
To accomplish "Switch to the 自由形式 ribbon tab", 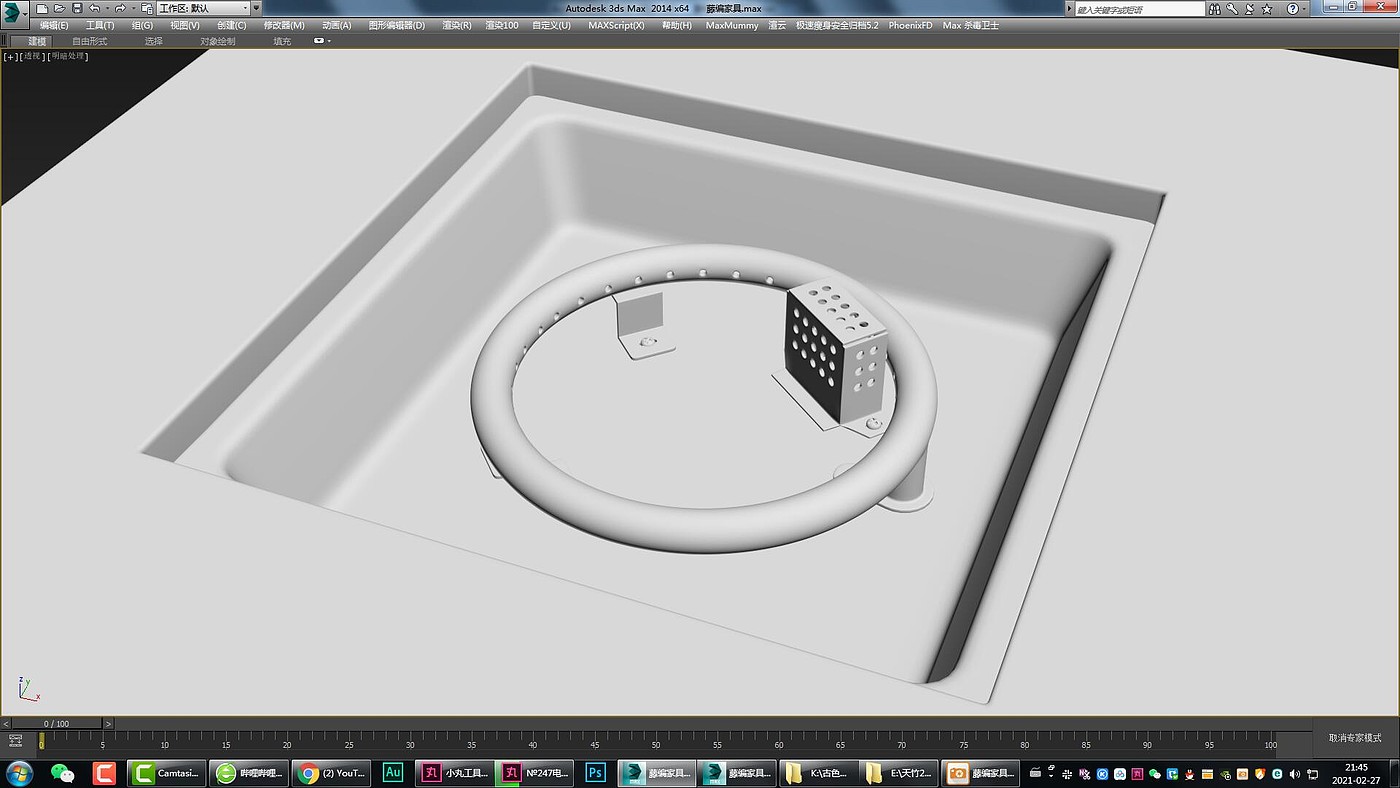I will click(x=89, y=41).
